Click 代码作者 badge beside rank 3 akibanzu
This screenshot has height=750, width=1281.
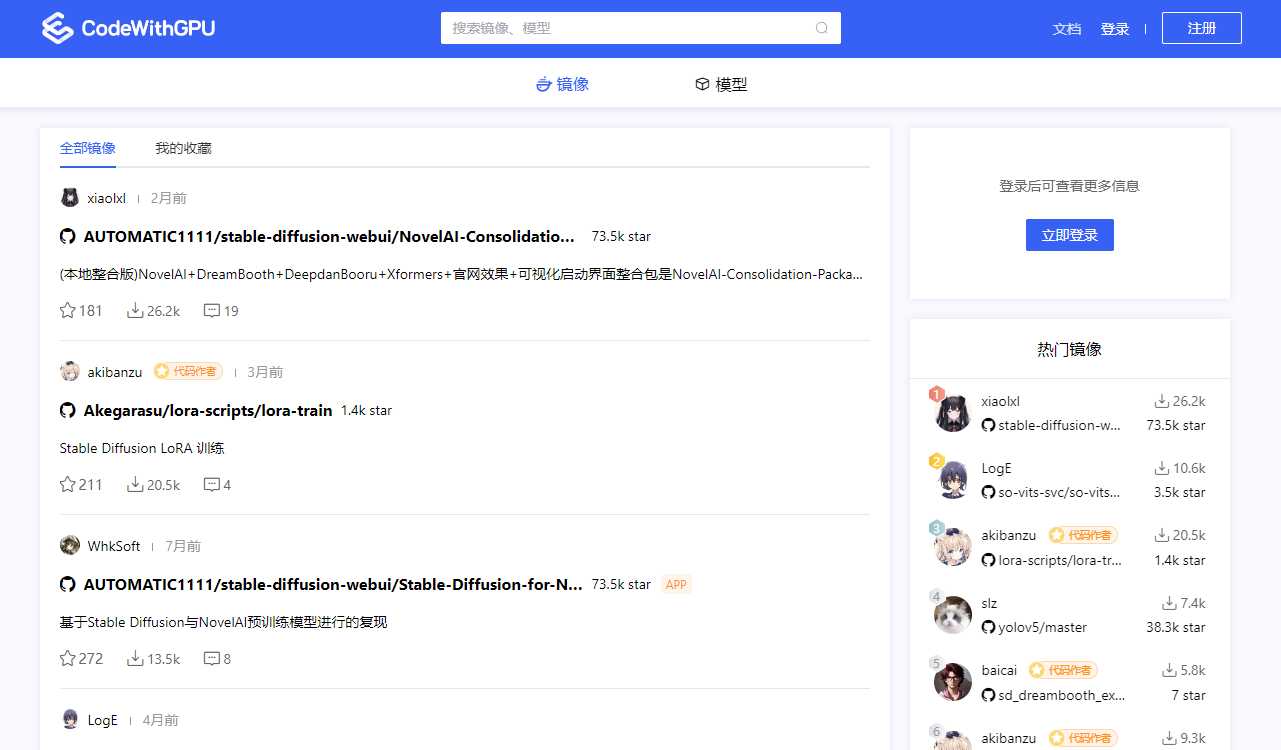pos(1083,535)
